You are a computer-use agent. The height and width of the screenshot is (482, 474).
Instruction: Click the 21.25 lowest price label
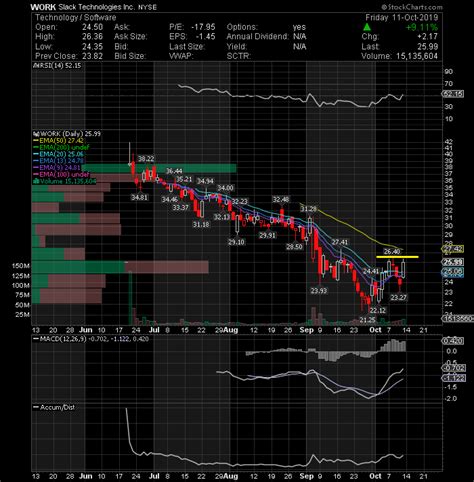coord(367,320)
